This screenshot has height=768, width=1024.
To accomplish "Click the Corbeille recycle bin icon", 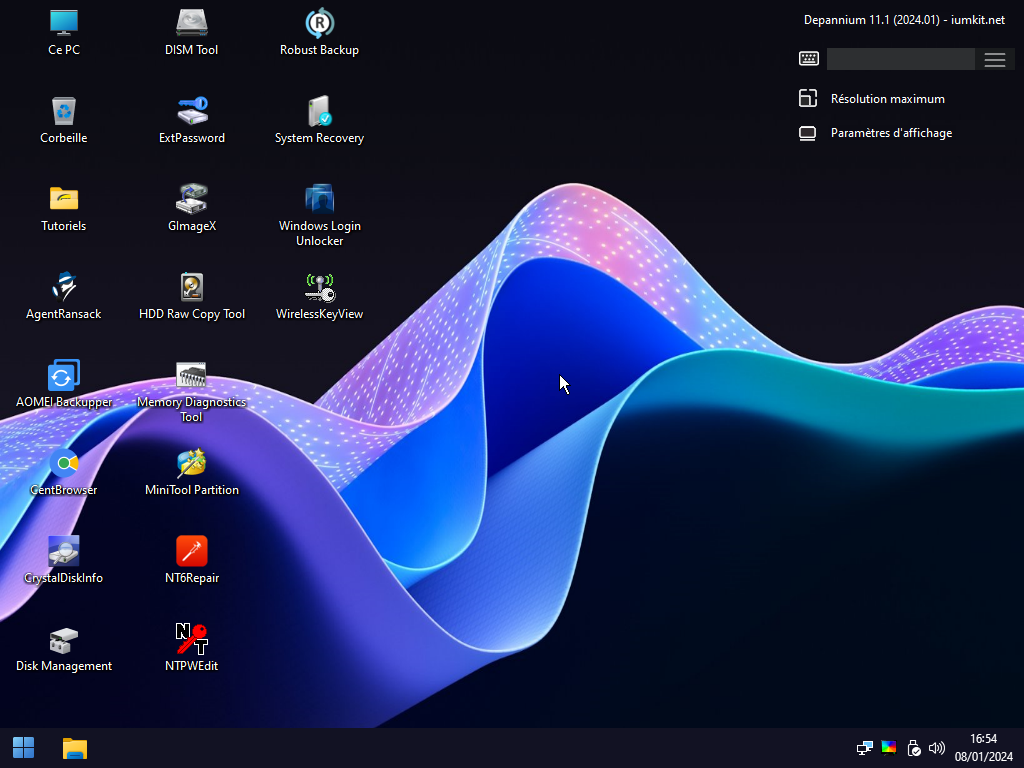I will click(x=64, y=120).
